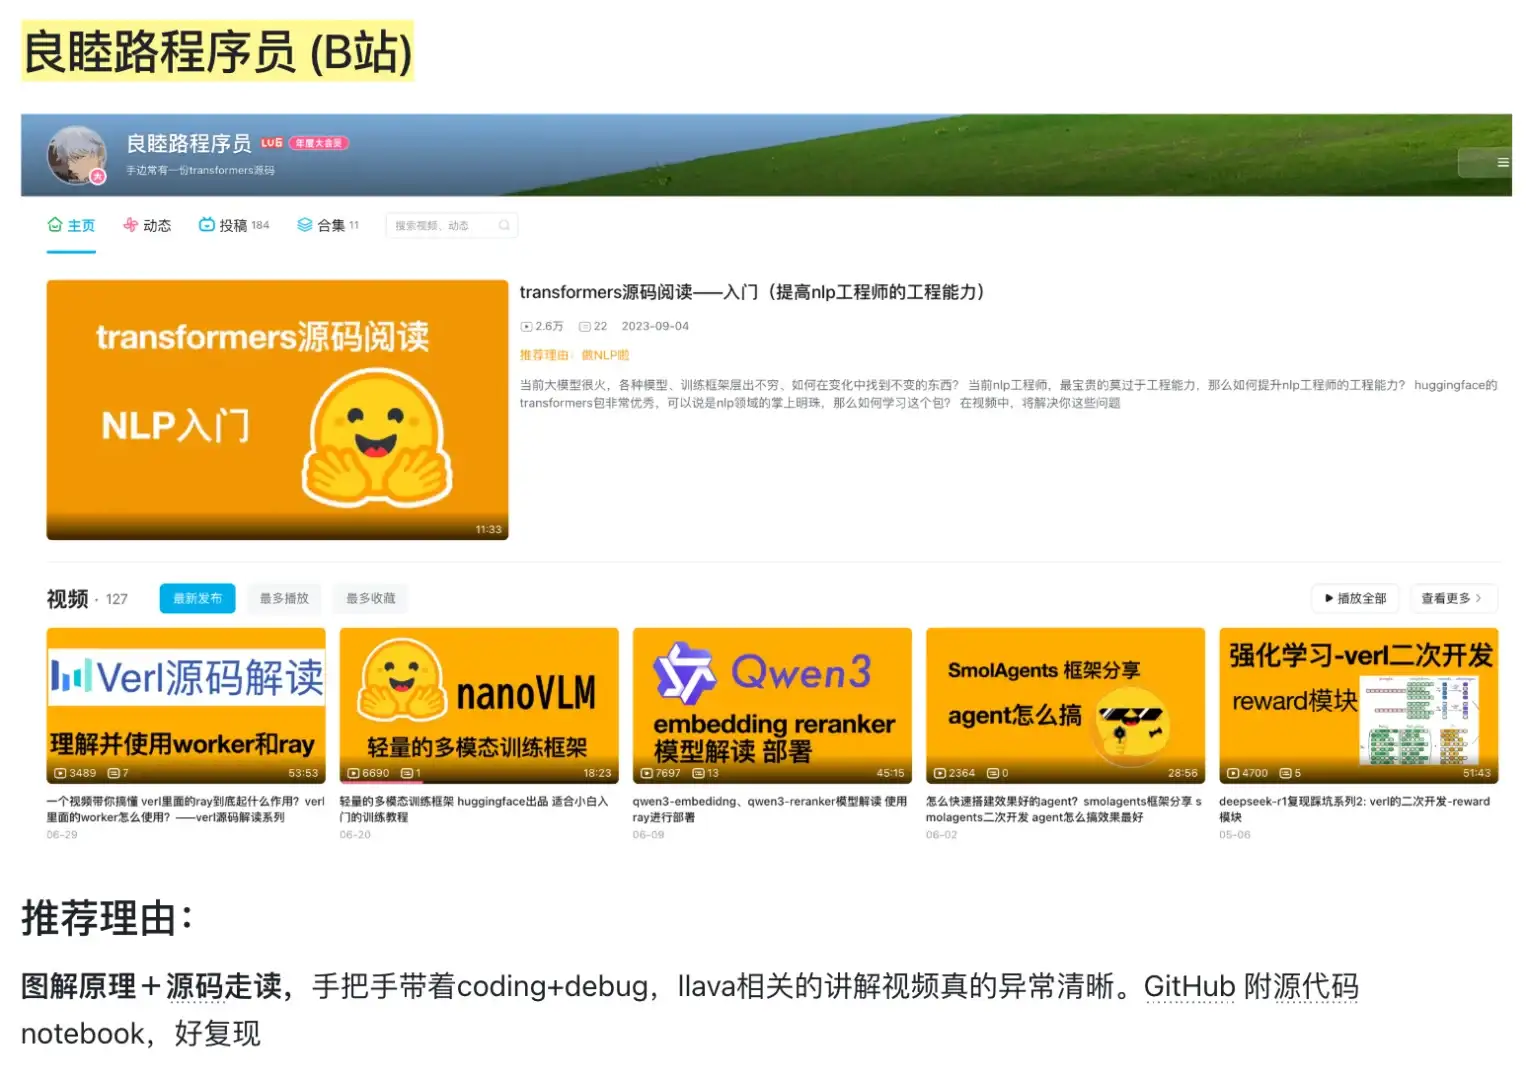
Task: Select the 最新发布 sort option
Action: 197,598
